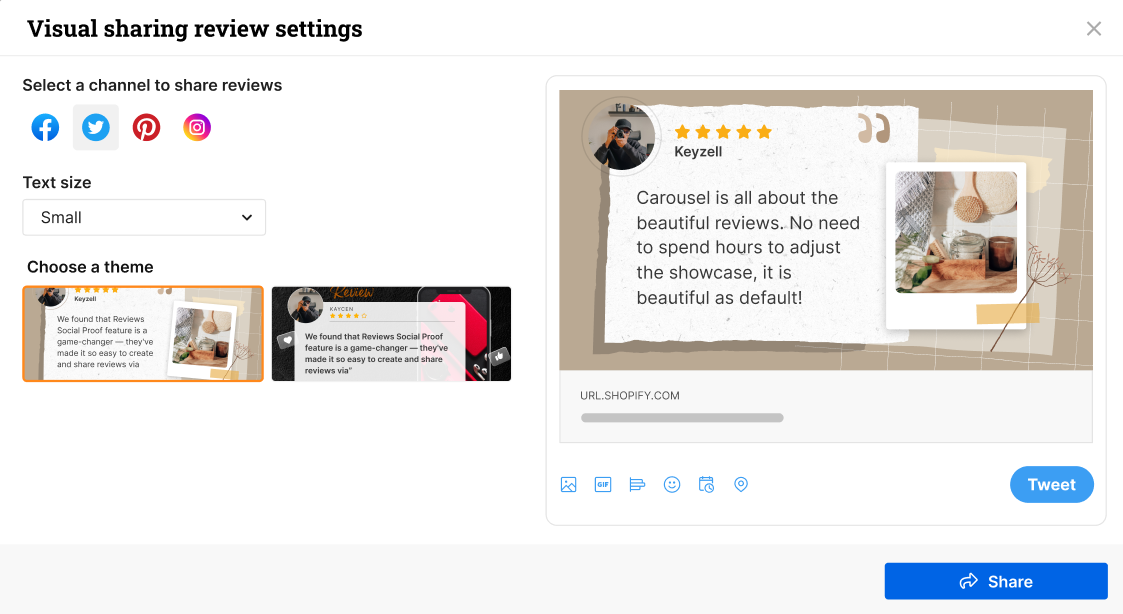Add a location to the tweet
The image size is (1123, 614).
click(741, 484)
